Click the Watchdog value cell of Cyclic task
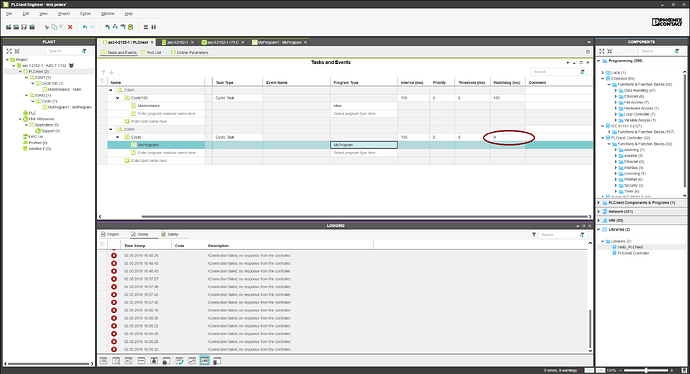 coord(508,137)
